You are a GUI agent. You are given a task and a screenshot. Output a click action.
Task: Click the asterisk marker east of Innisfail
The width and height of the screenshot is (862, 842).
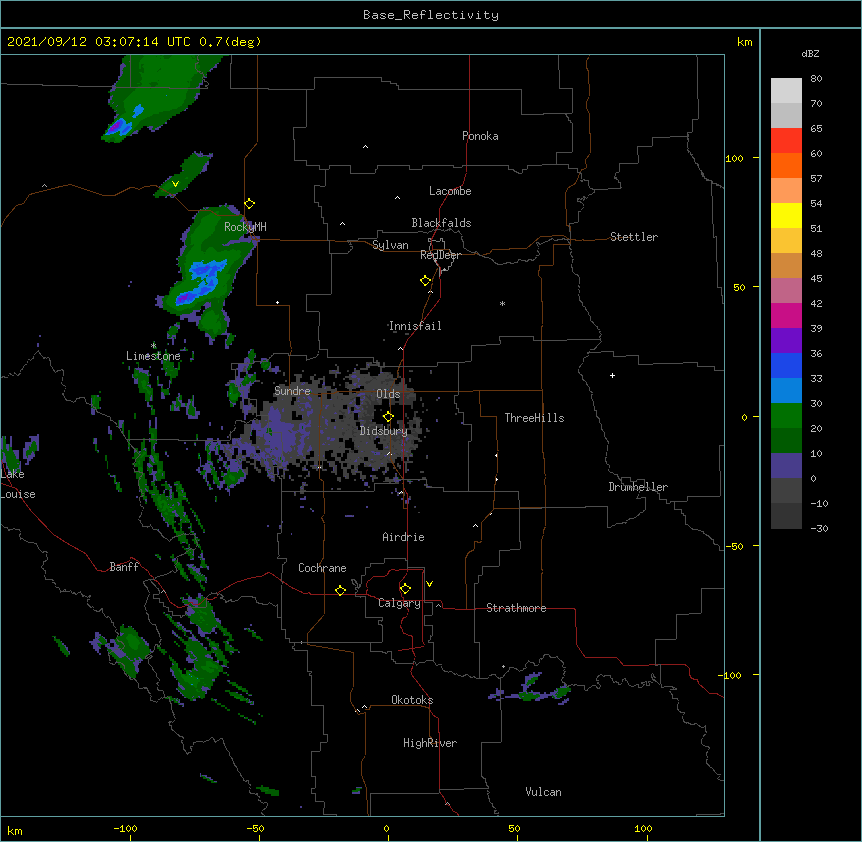tap(502, 303)
